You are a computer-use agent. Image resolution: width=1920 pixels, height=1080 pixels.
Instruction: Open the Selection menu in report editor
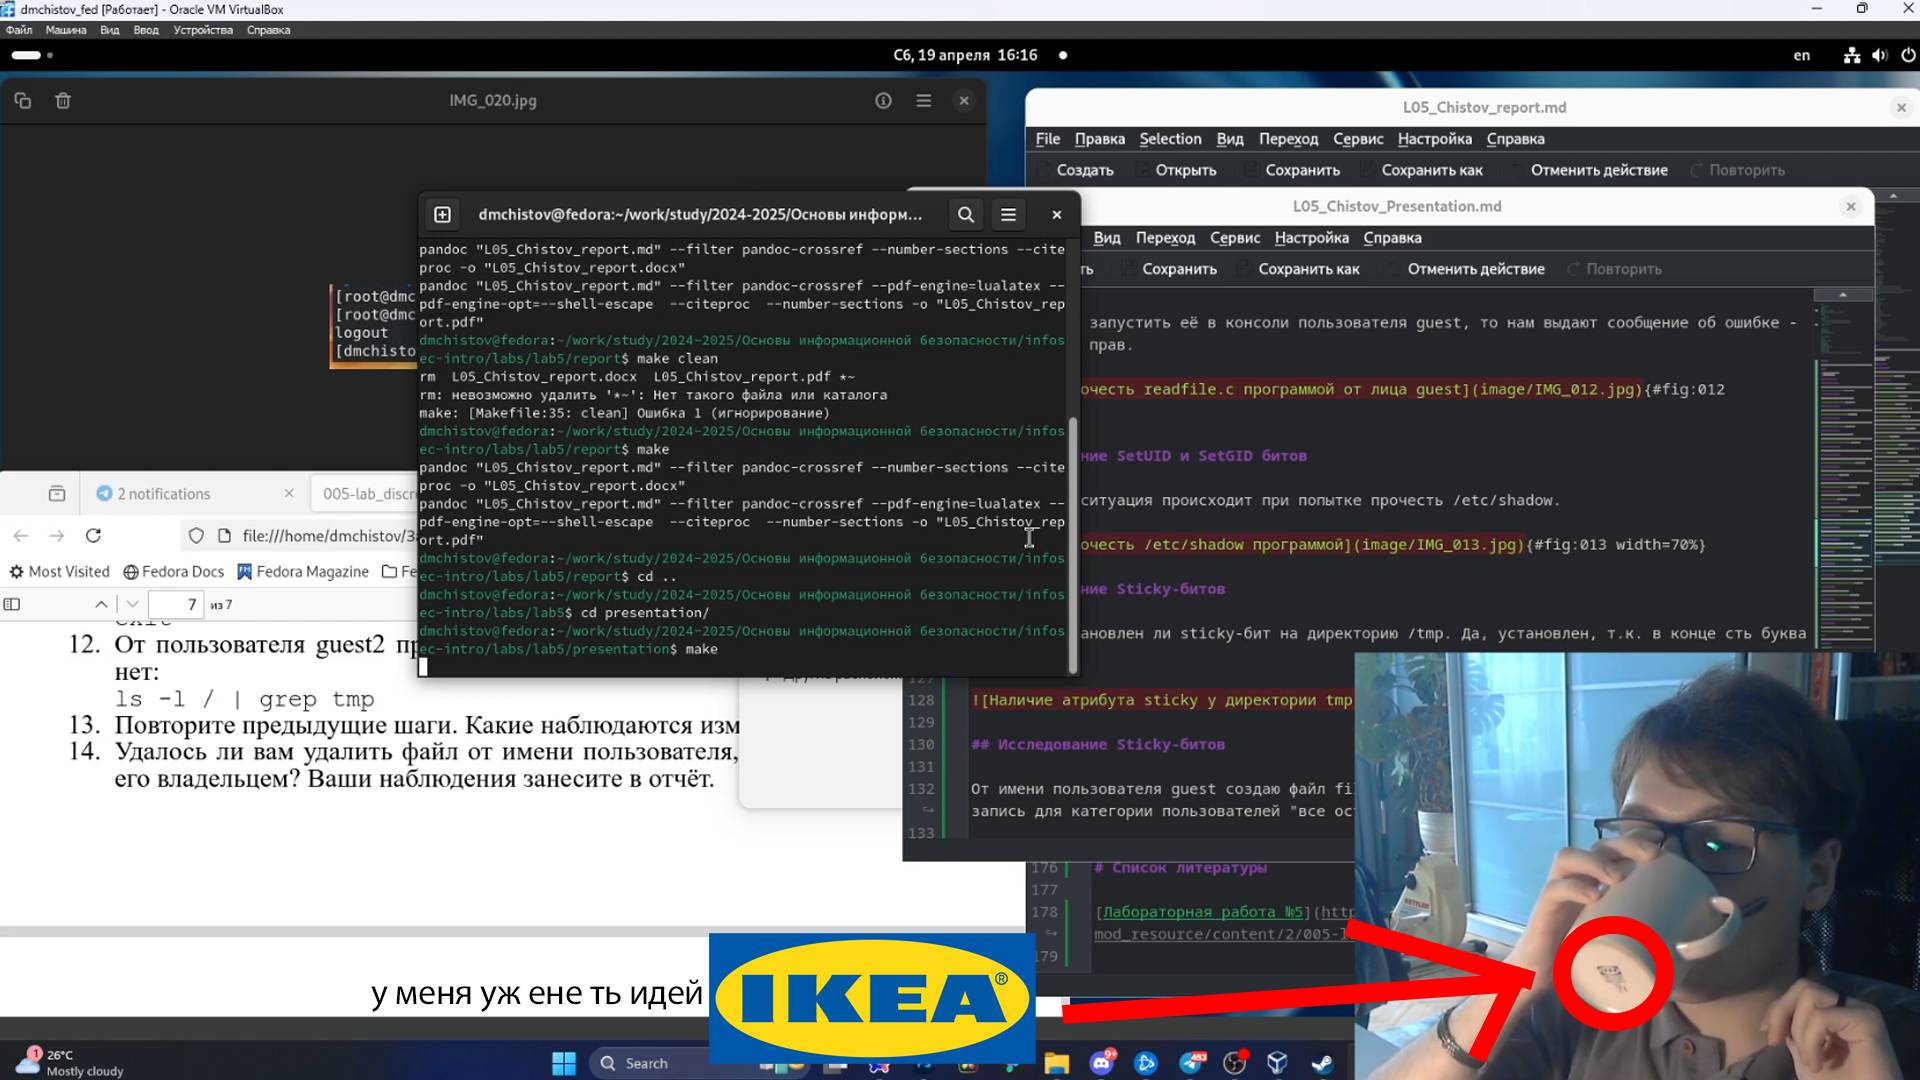pos(1169,139)
